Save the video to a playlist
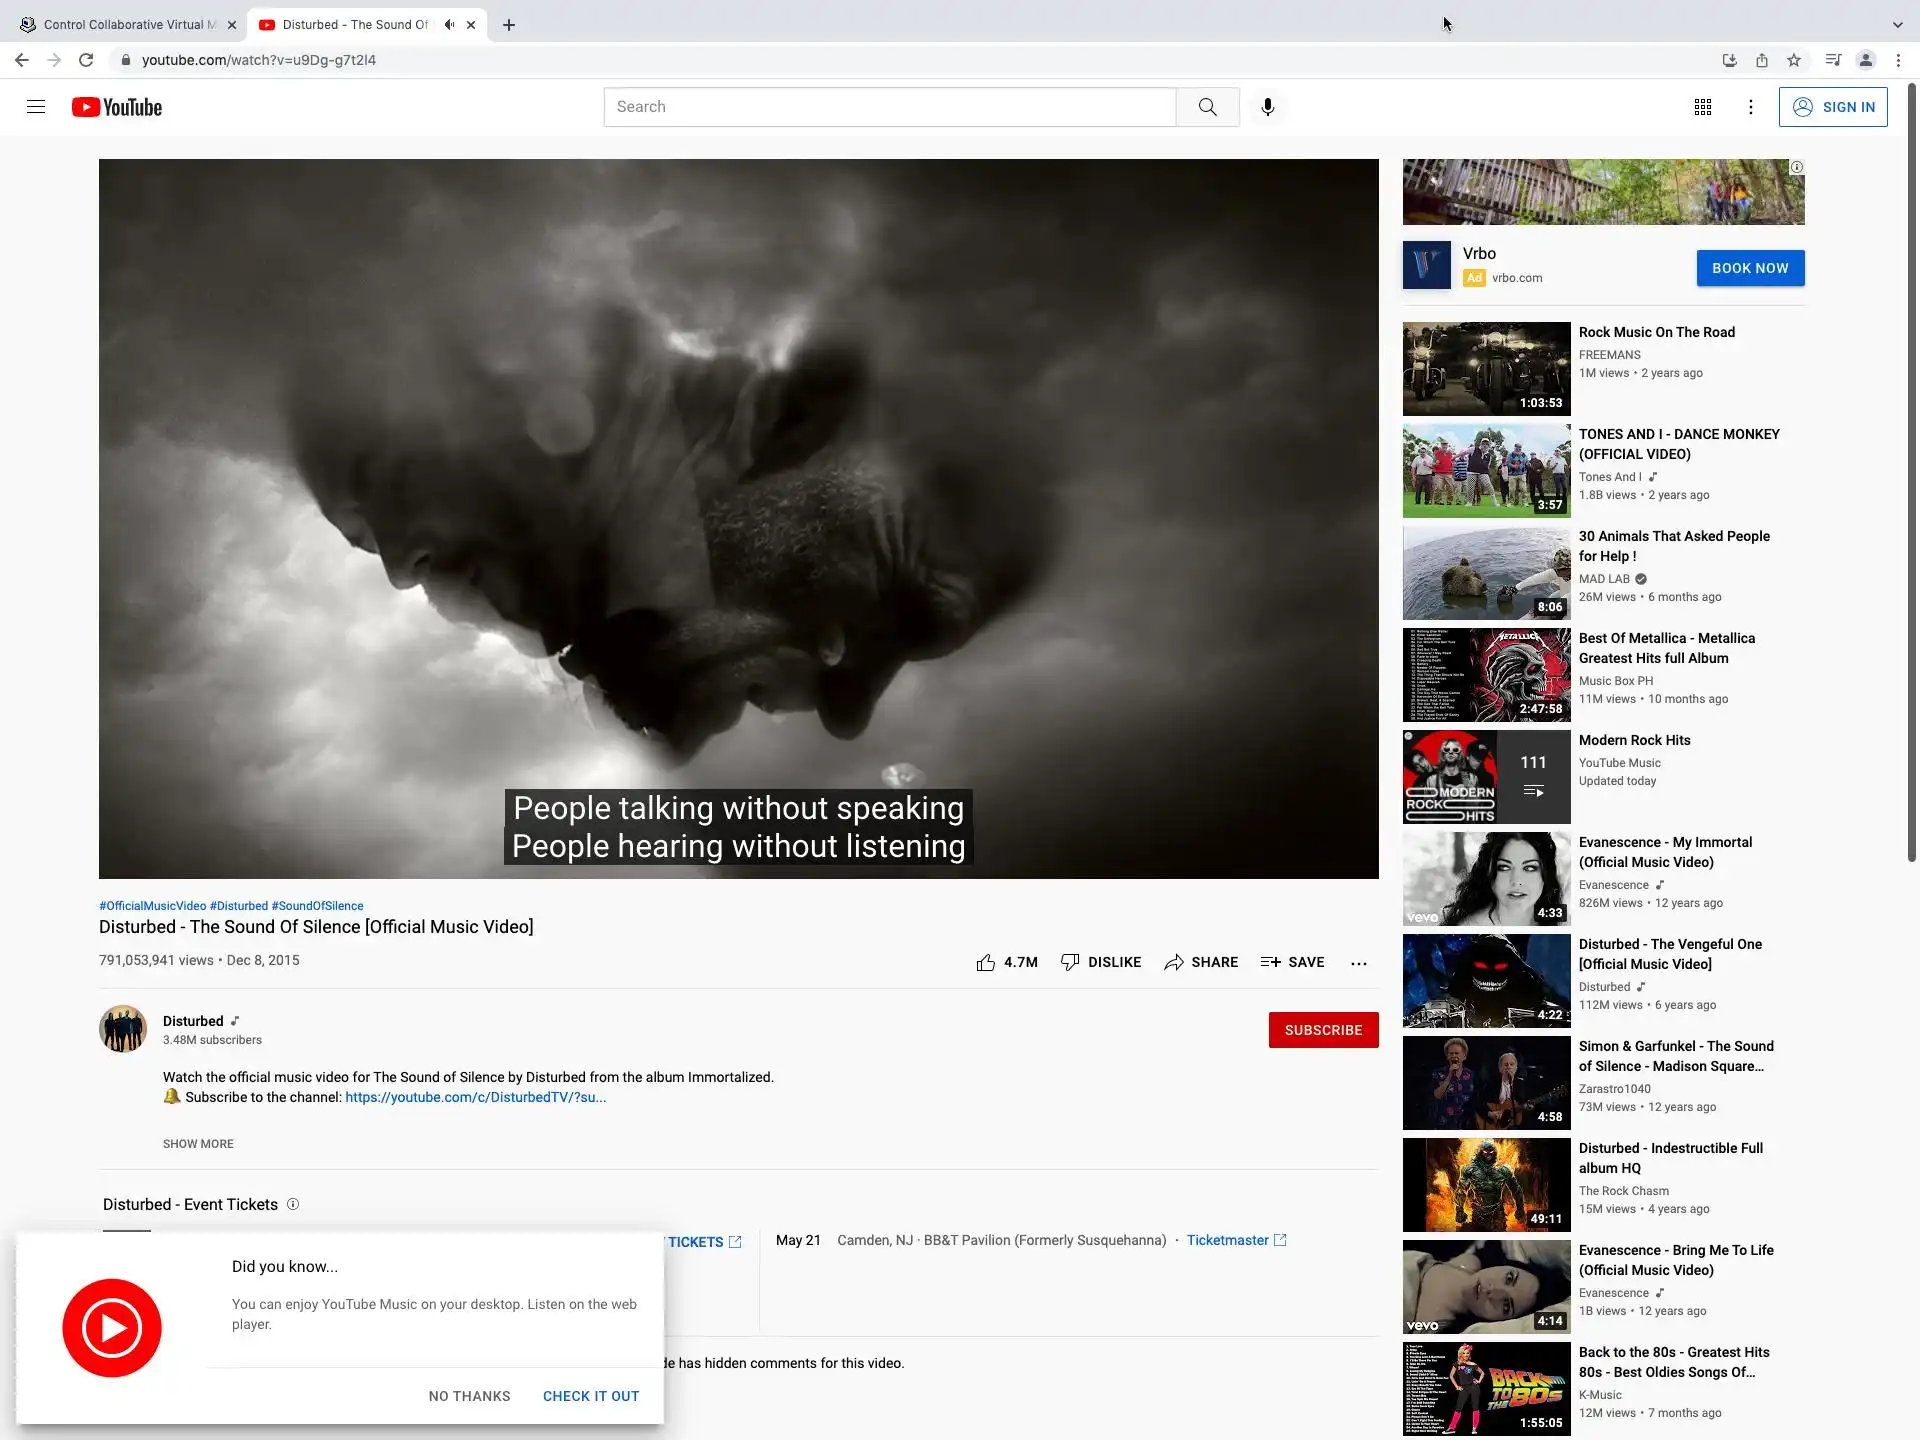This screenshot has width=1920, height=1440. (1292, 962)
